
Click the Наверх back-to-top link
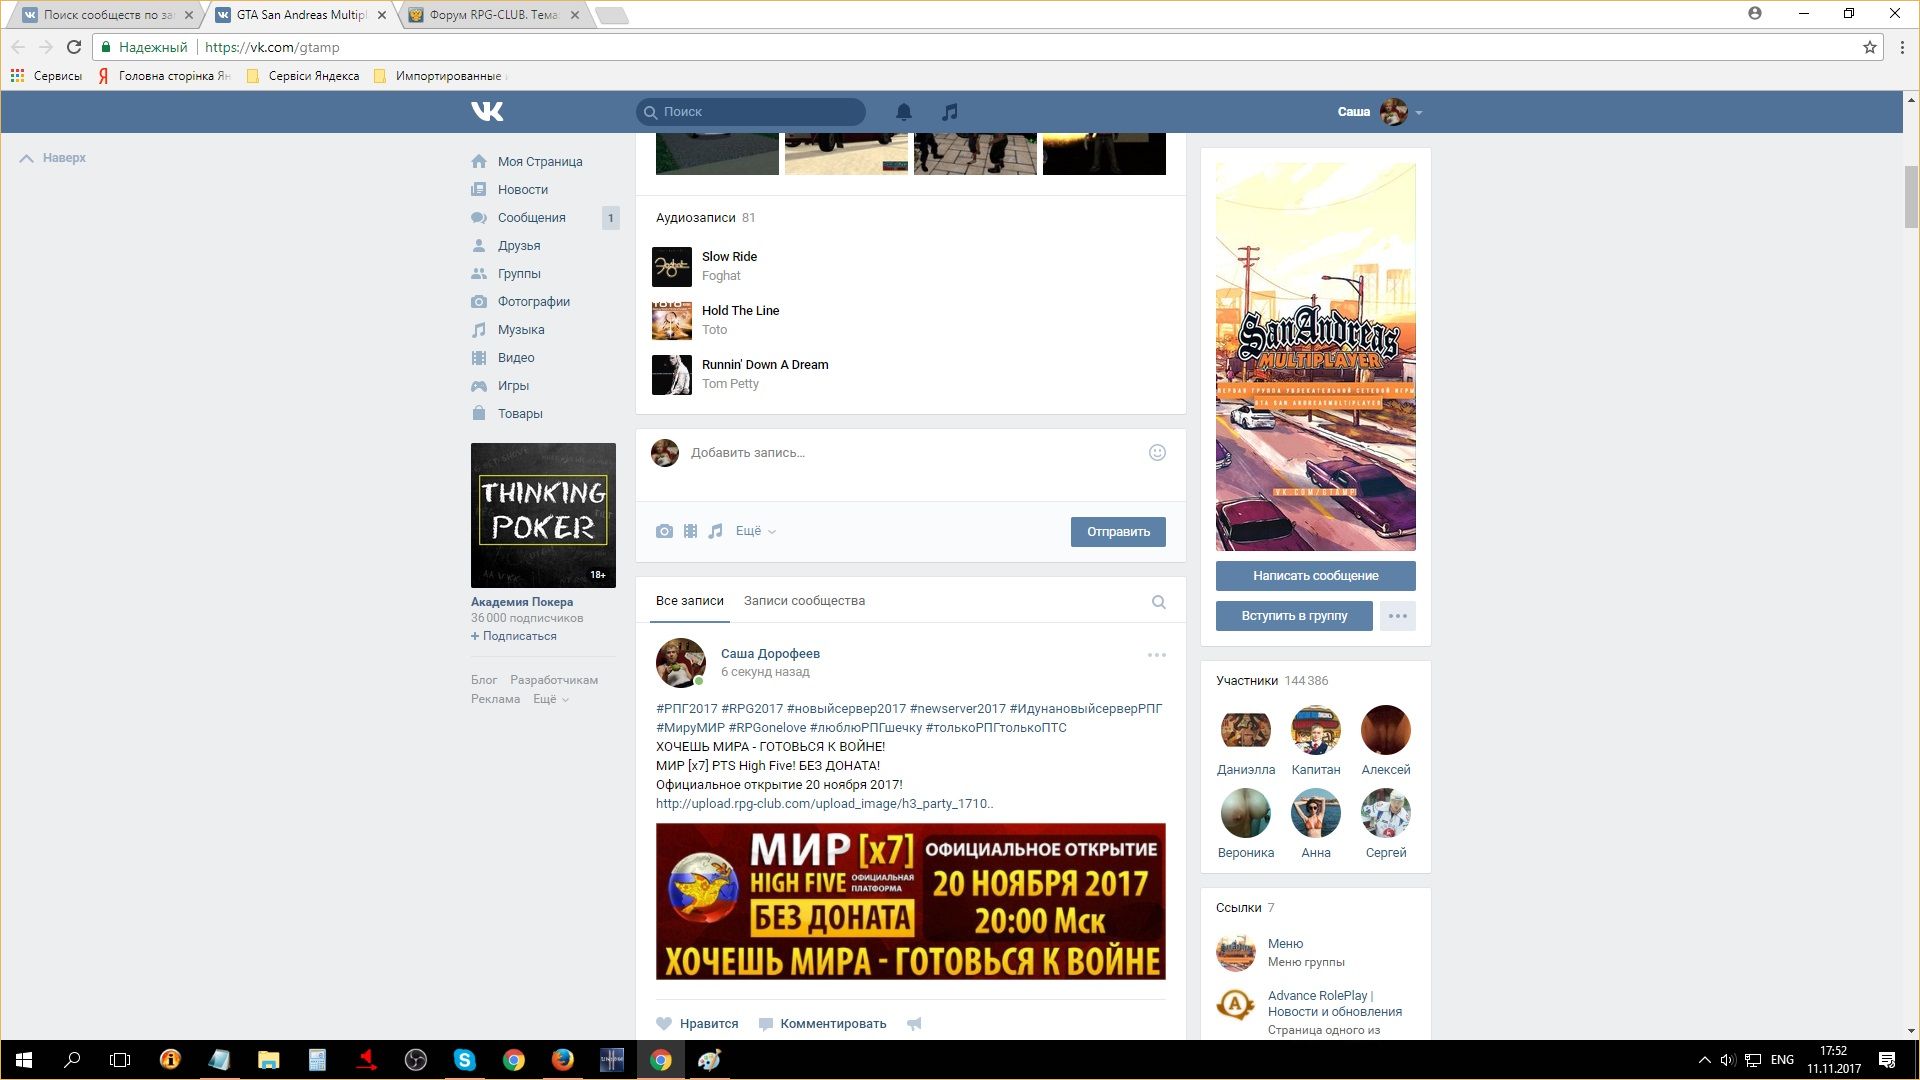coord(53,158)
